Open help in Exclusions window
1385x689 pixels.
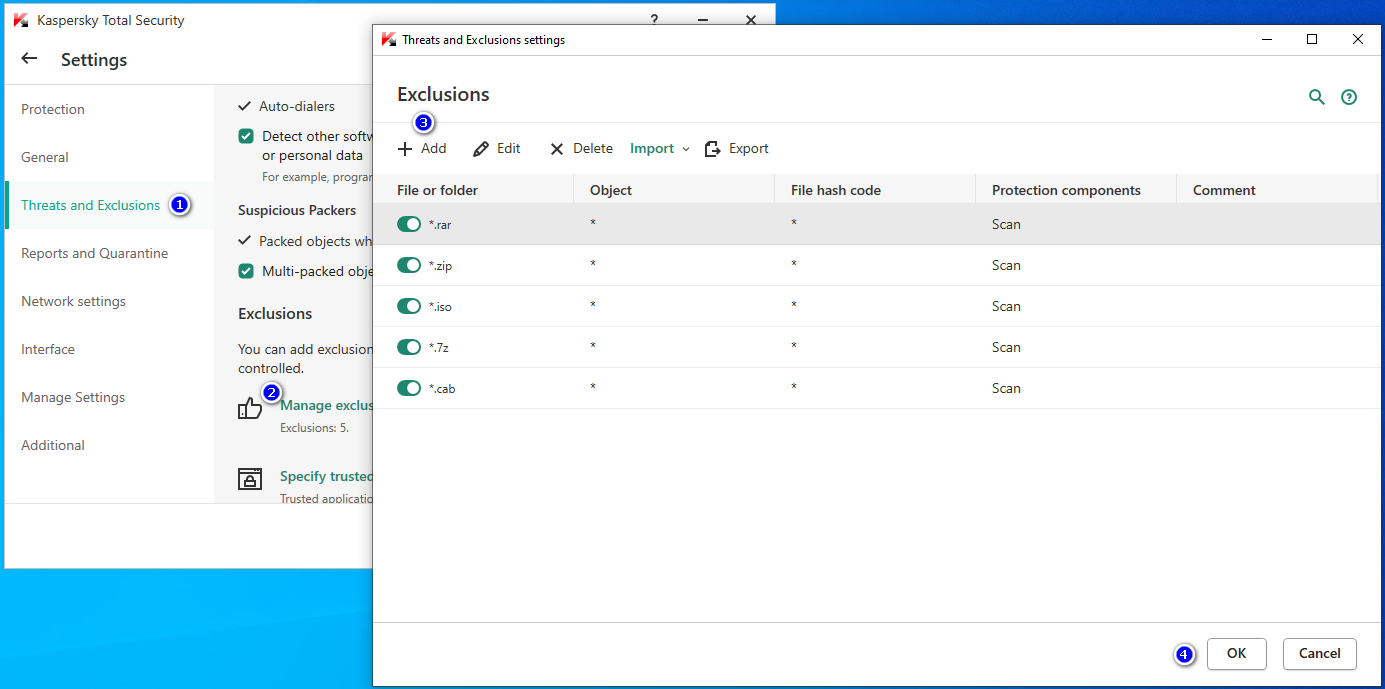coord(1349,97)
